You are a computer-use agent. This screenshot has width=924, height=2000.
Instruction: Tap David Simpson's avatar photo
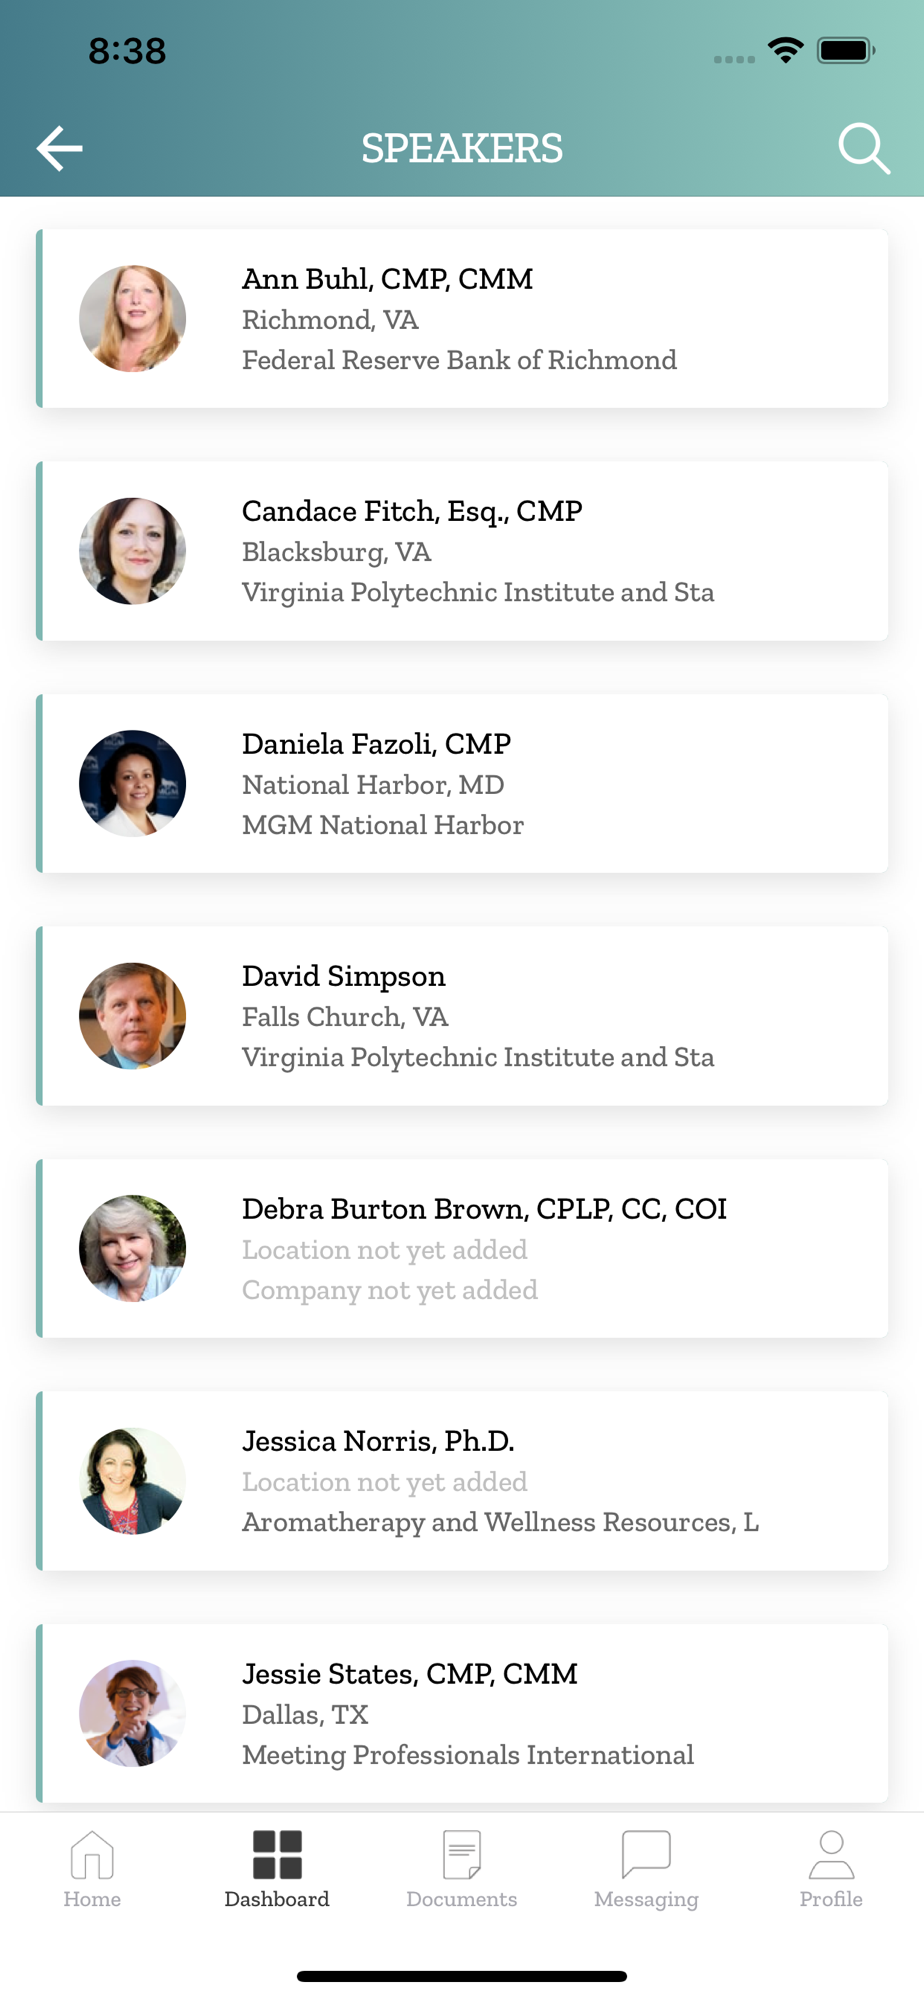(133, 1016)
